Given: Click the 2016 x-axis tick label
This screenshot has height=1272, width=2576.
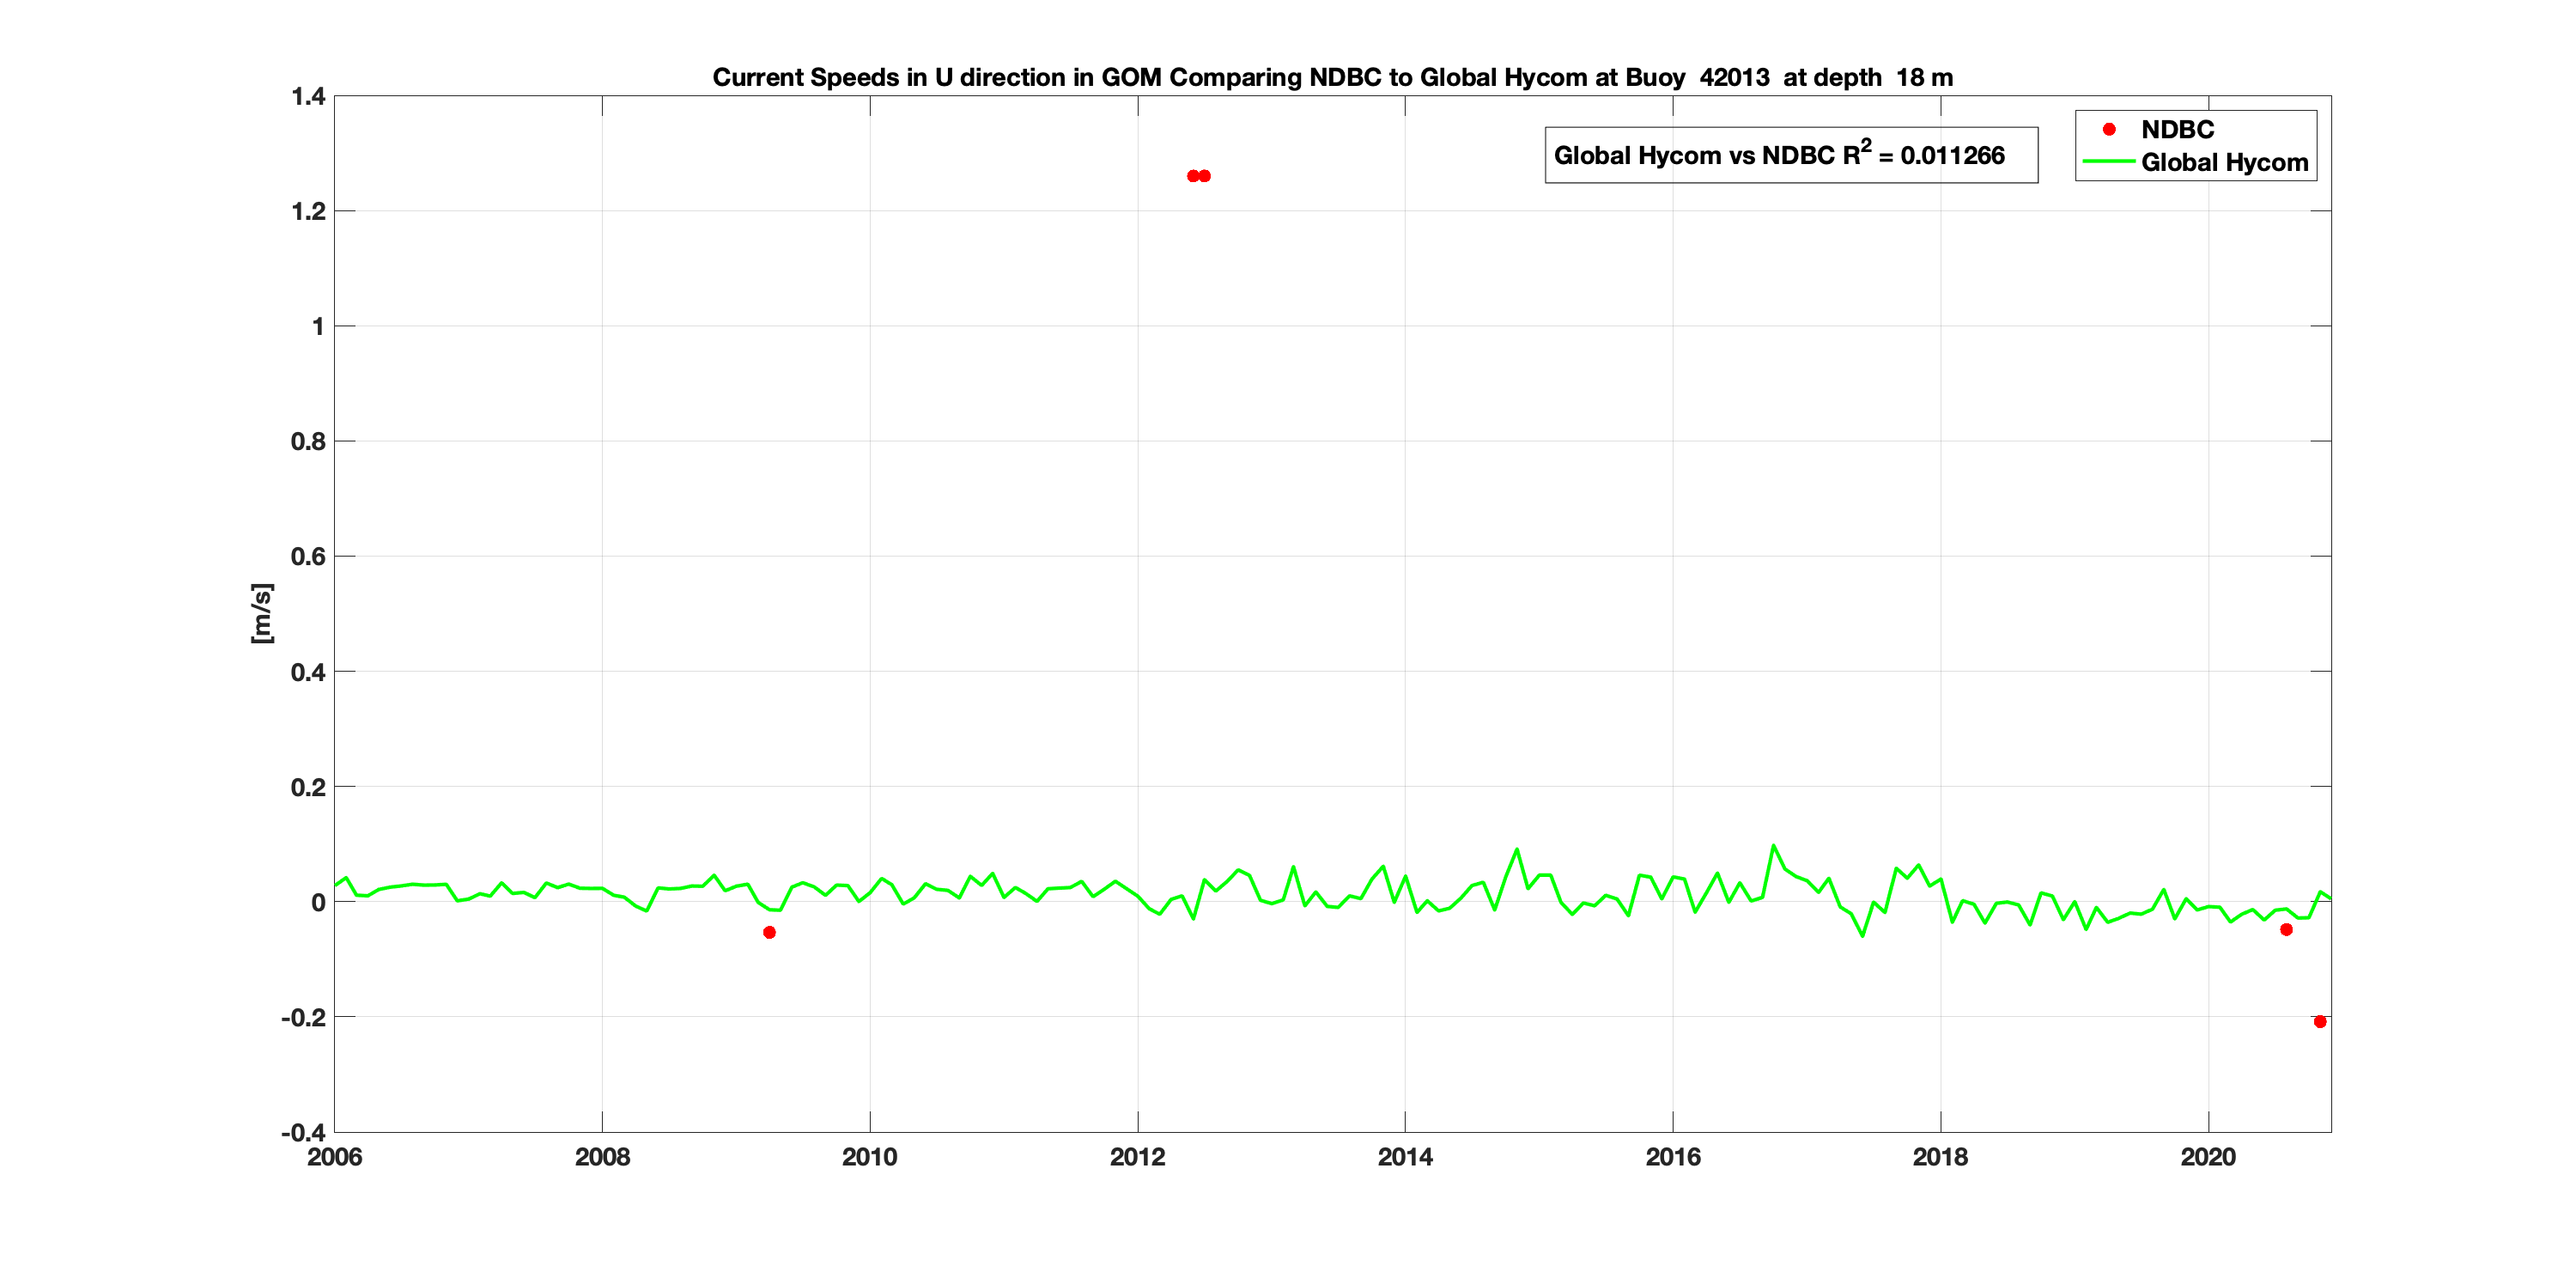Looking at the screenshot, I should tap(1672, 1157).
